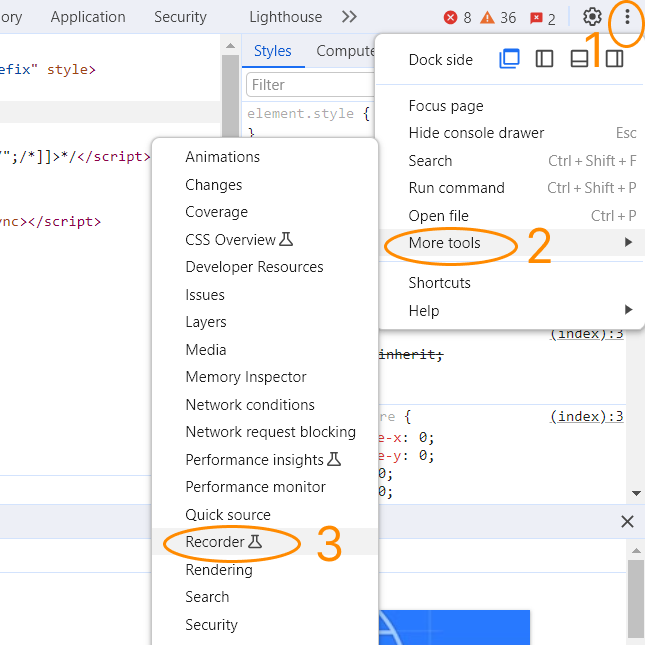Viewport: 645px width, 645px height.
Task: Choose Shortcuts in the DevTools menu
Action: [x=439, y=283]
